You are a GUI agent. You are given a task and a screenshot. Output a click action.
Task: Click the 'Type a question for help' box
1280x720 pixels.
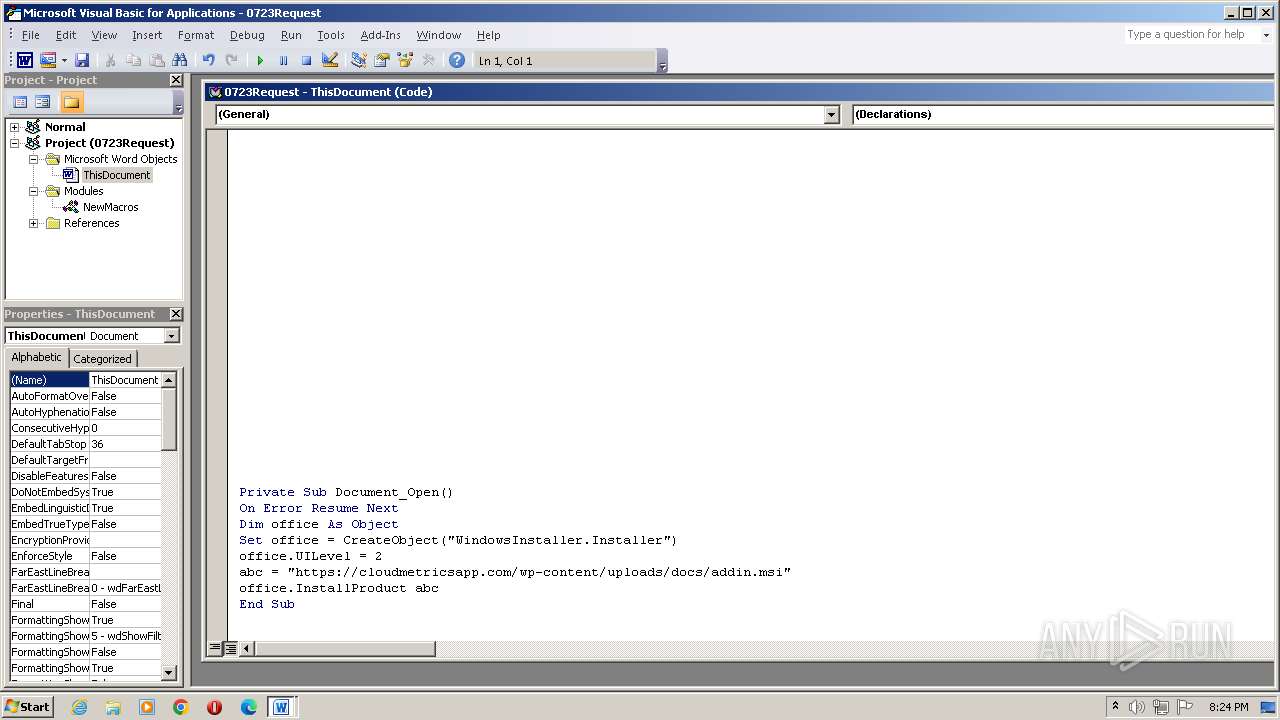point(1190,35)
